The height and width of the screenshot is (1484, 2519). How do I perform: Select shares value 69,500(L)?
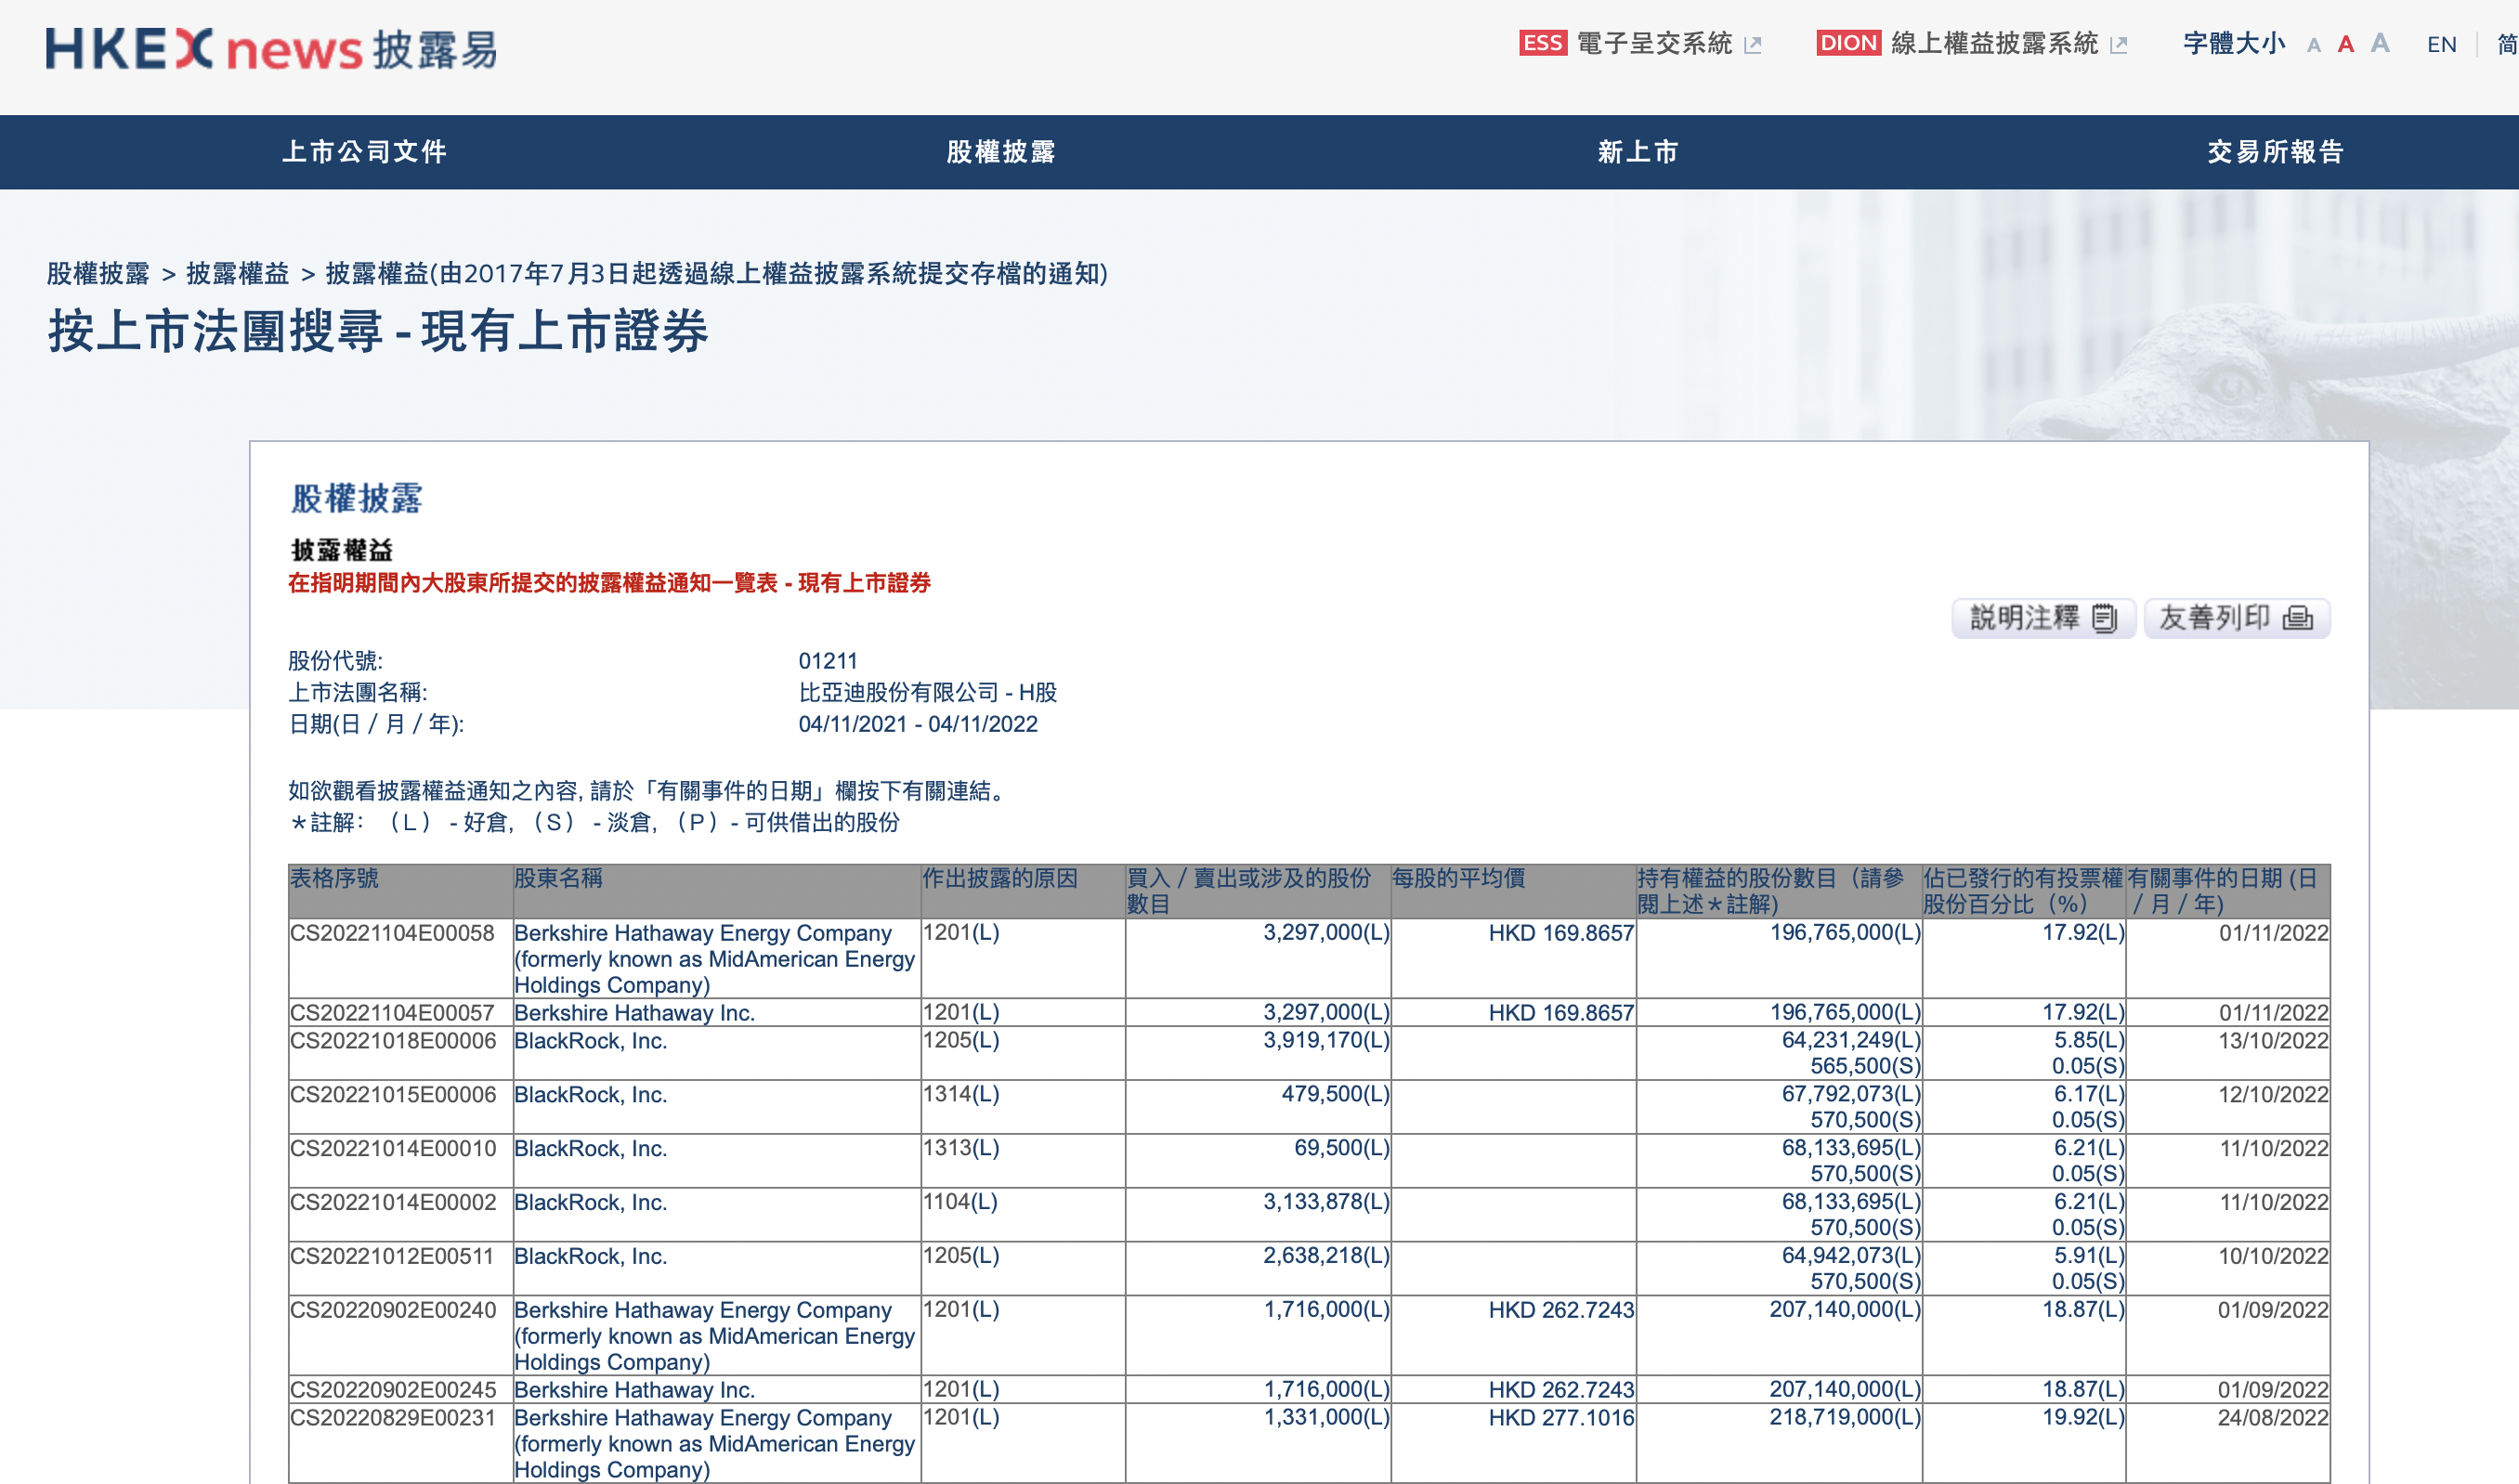pyautogui.click(x=1342, y=1149)
